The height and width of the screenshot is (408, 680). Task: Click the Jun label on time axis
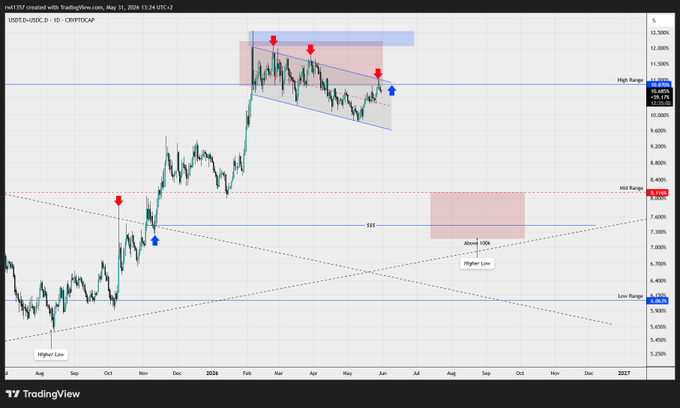pyautogui.click(x=382, y=373)
